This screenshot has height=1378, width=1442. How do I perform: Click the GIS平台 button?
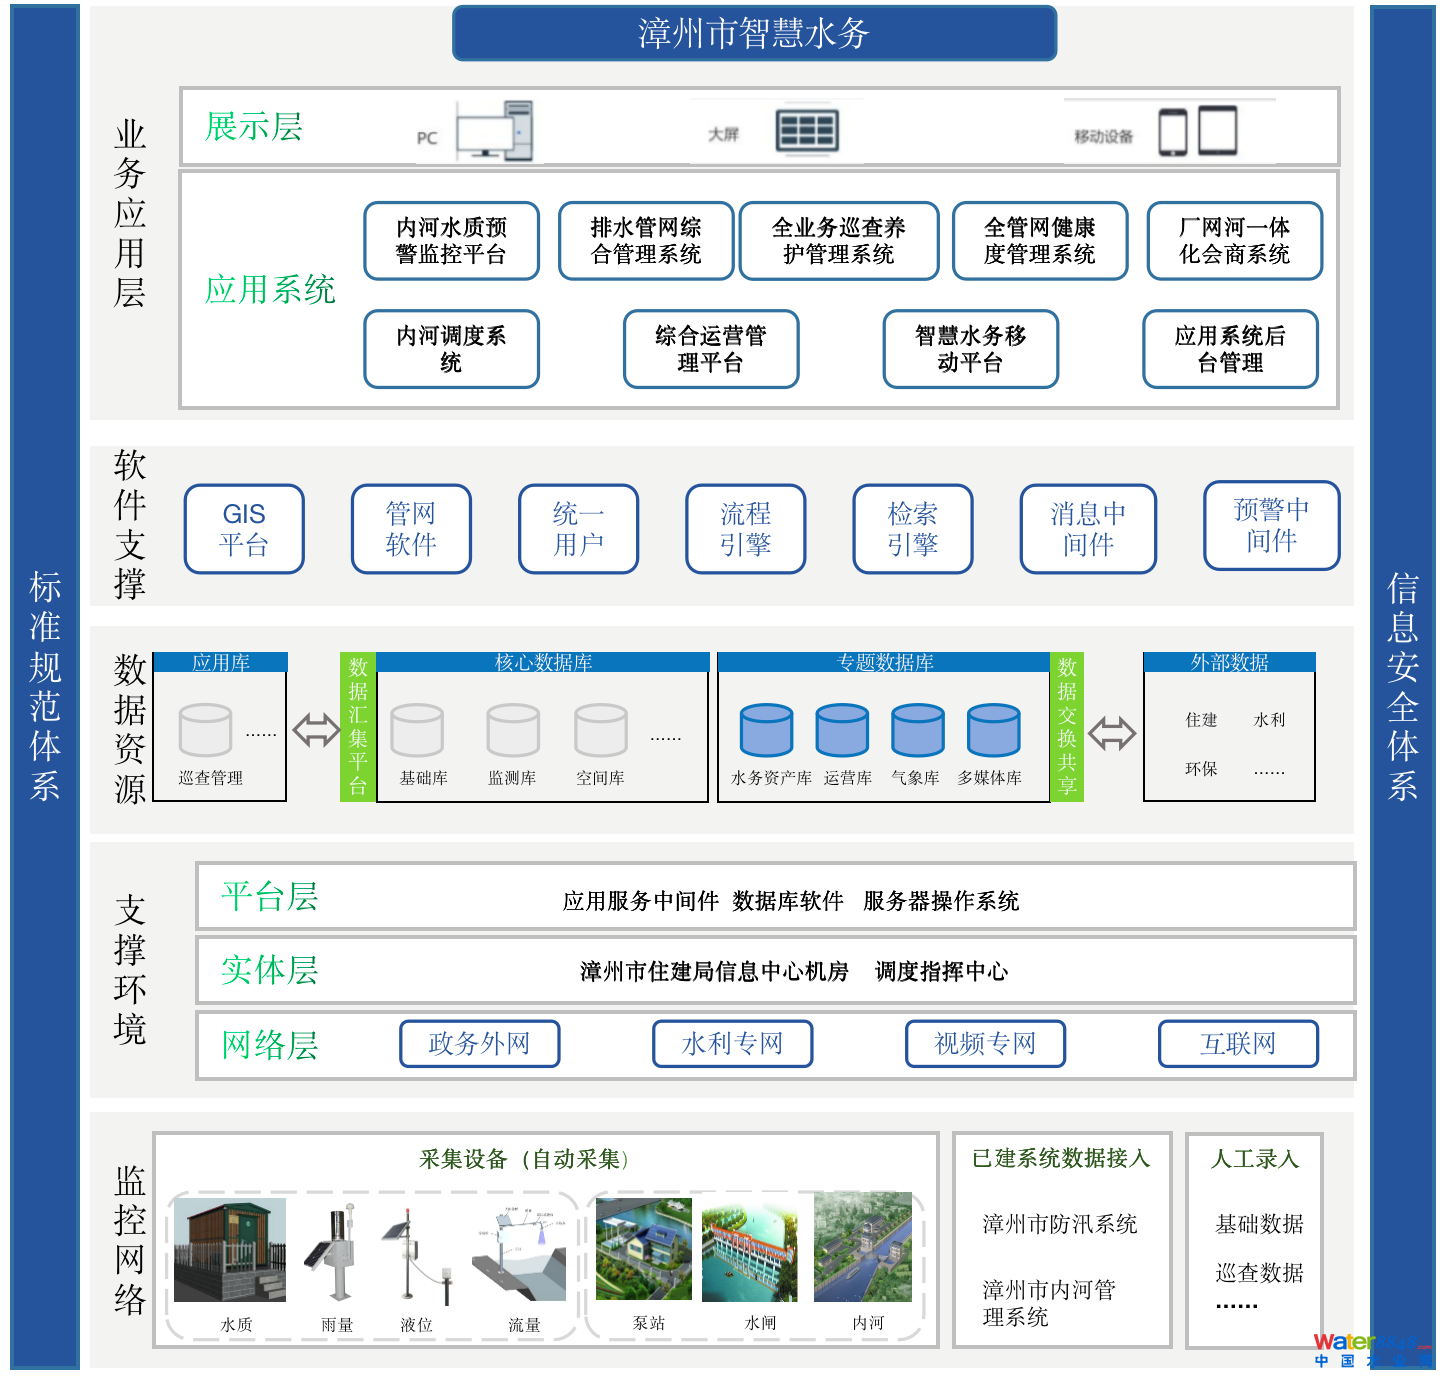(244, 529)
